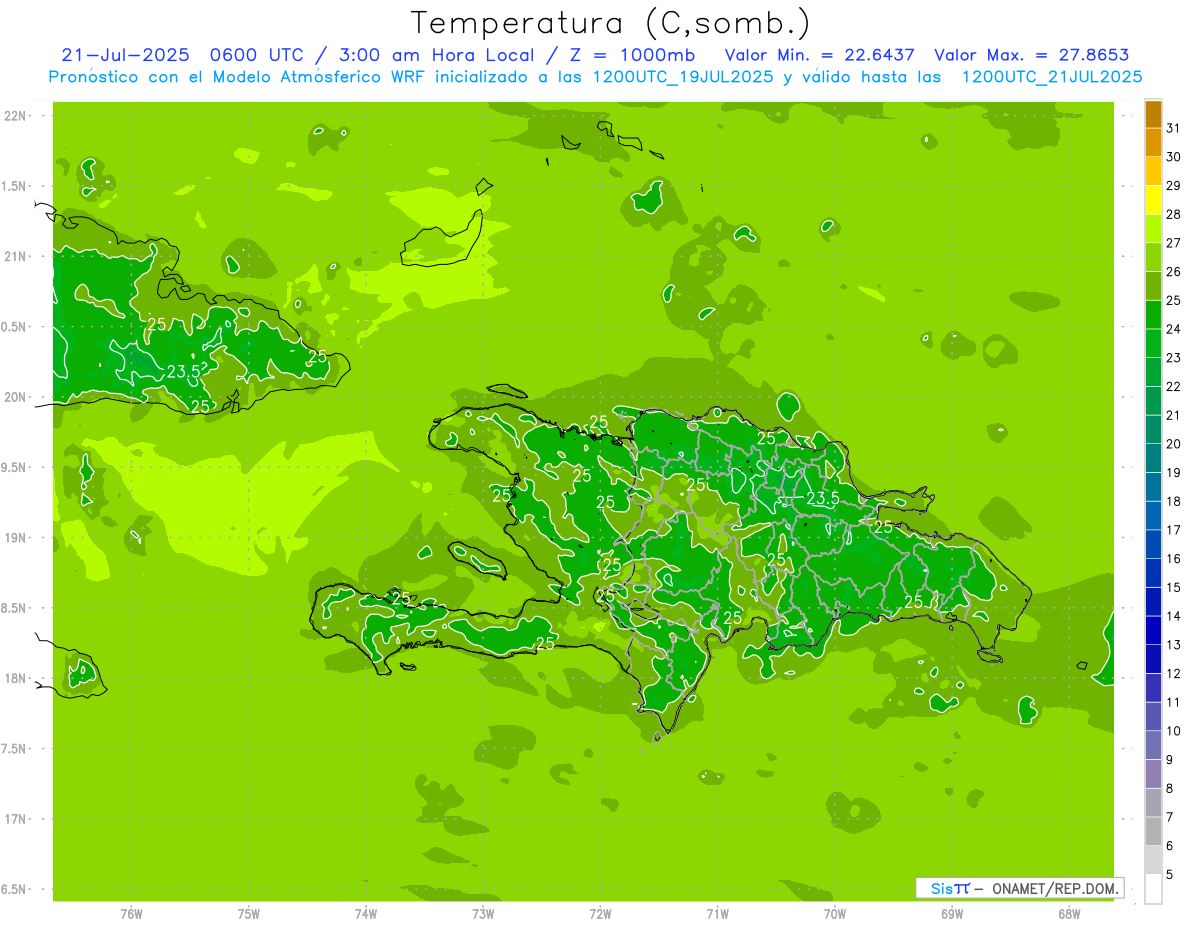Select the purple legend band between 9 and 10
The height and width of the screenshot is (927, 1200).
(1153, 745)
